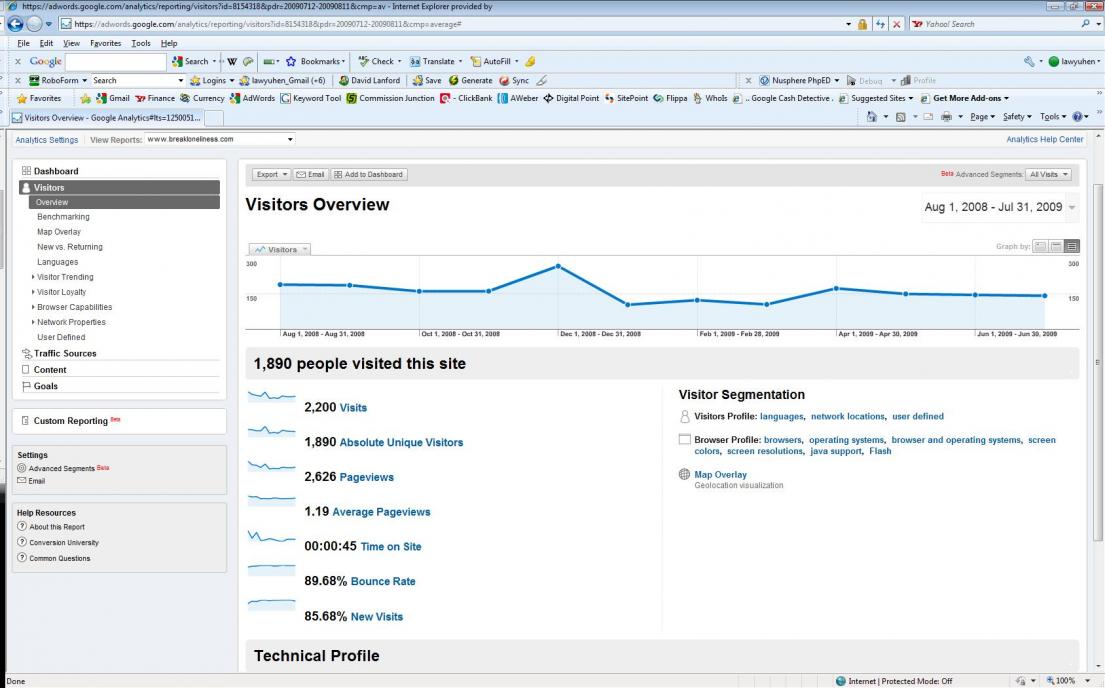This screenshot has height=688, width=1105.
Task: Open the Internet Explorer print icon
Action: (x=946, y=116)
